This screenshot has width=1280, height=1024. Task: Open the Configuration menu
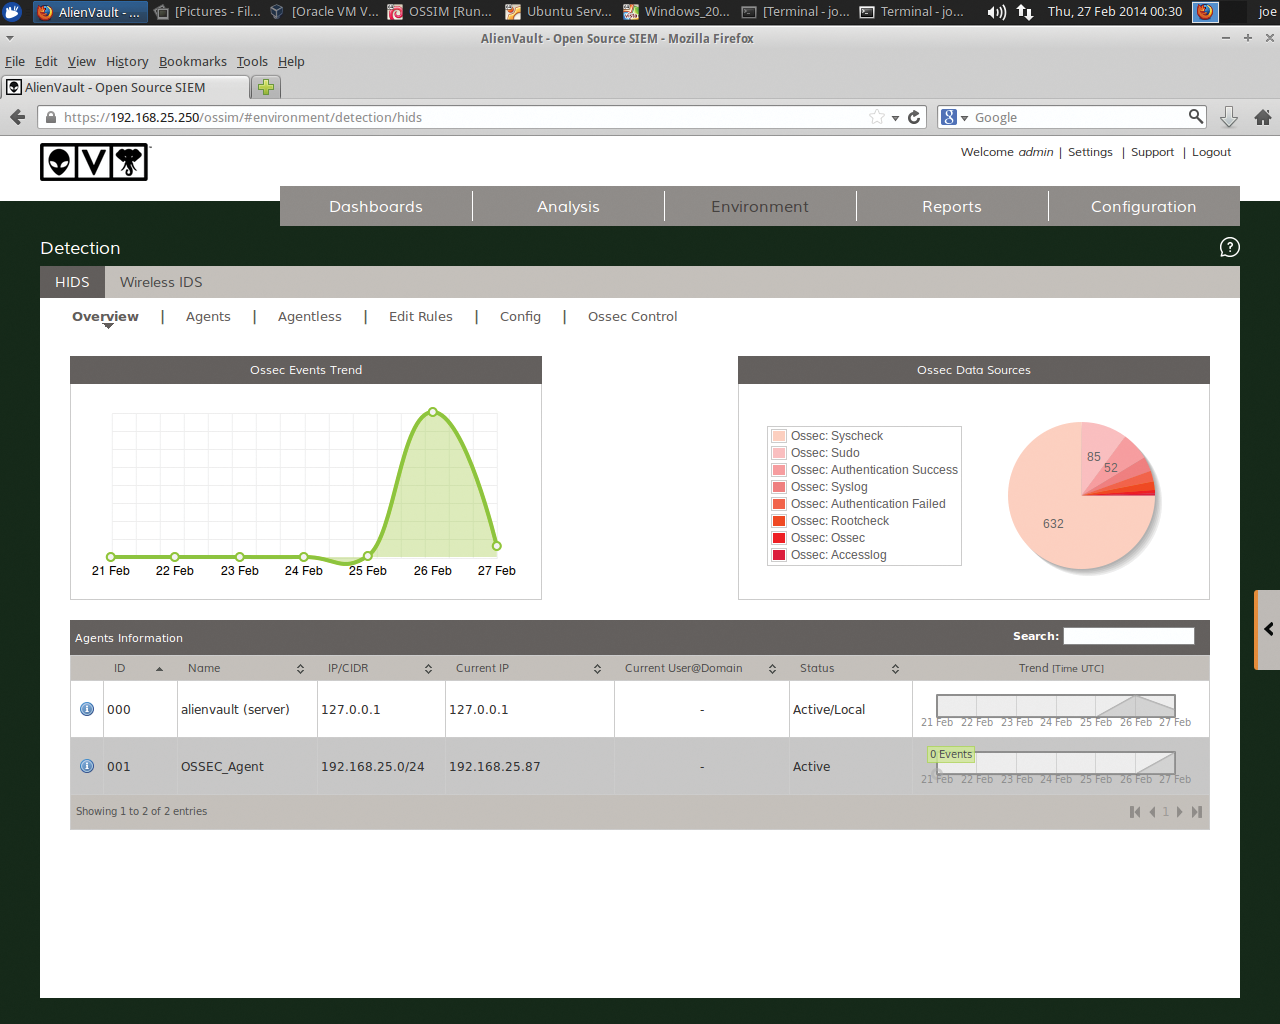pos(1144,206)
